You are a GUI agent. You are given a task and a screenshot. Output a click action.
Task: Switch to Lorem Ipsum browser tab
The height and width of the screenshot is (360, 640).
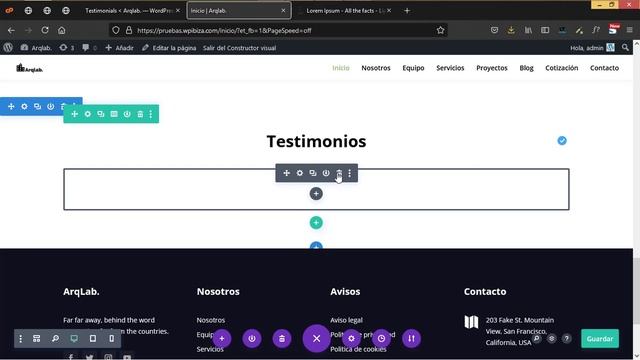[345, 11]
